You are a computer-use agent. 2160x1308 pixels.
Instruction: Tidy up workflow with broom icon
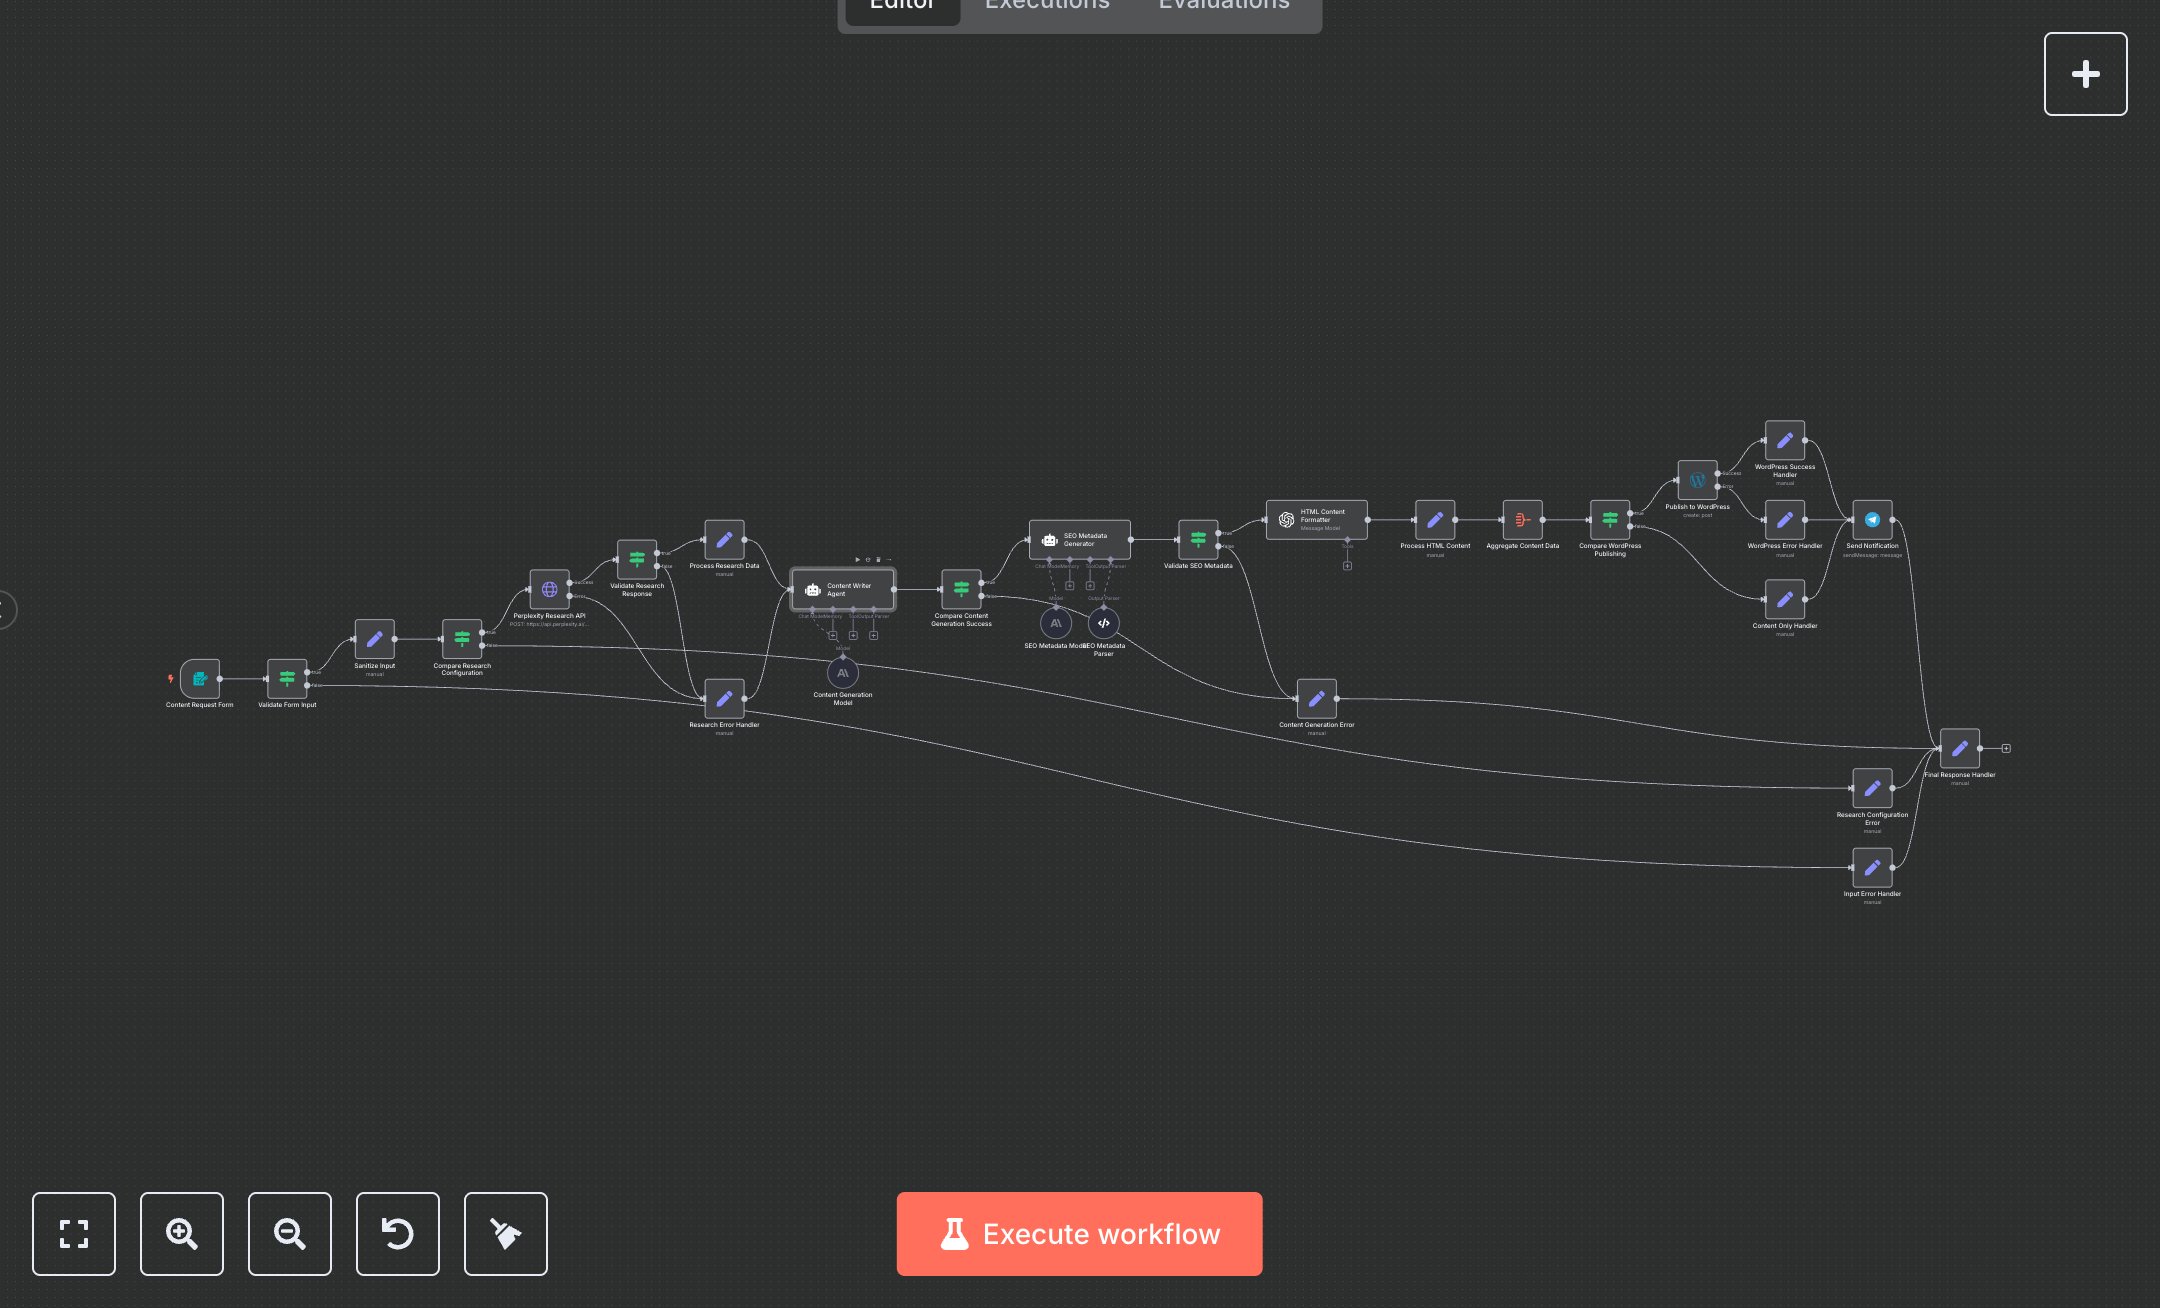click(x=505, y=1233)
